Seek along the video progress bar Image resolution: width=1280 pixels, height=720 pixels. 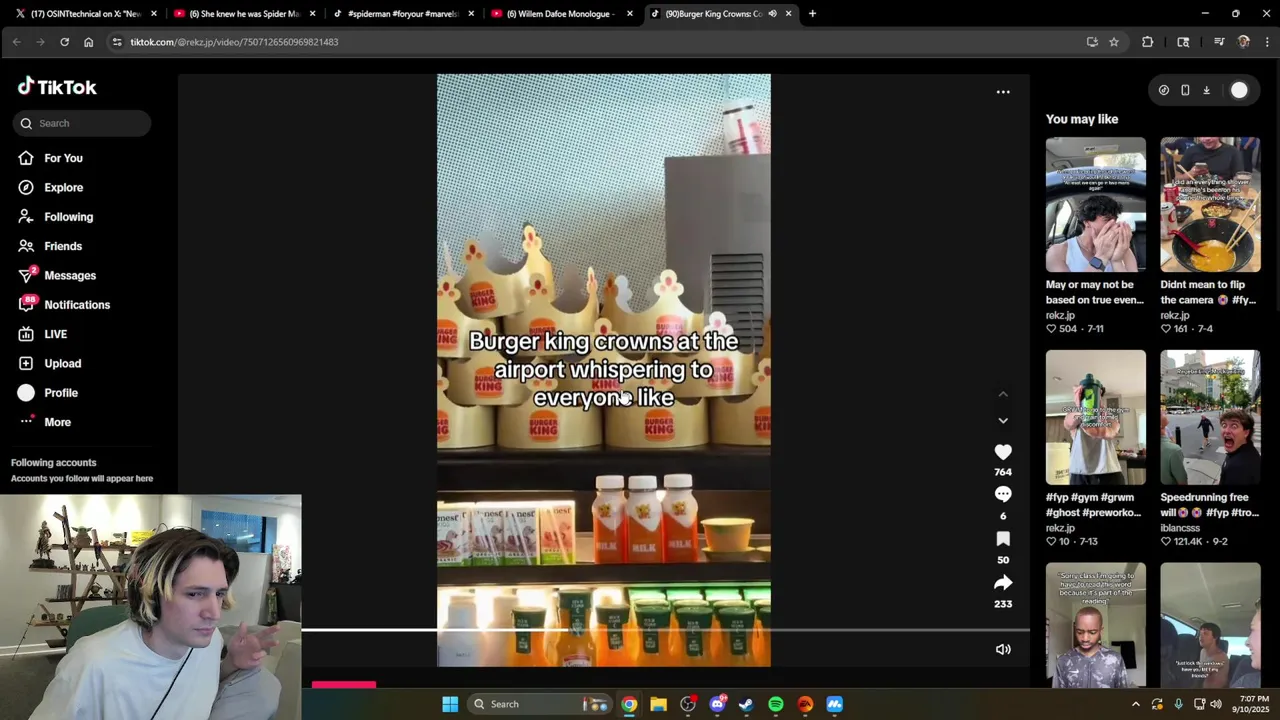[x=665, y=630]
